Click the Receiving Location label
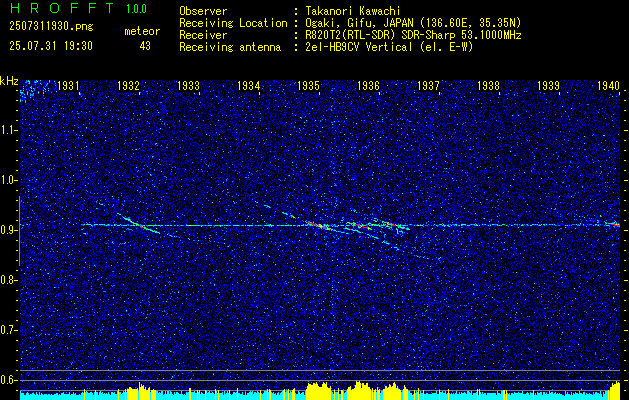 click(x=233, y=23)
